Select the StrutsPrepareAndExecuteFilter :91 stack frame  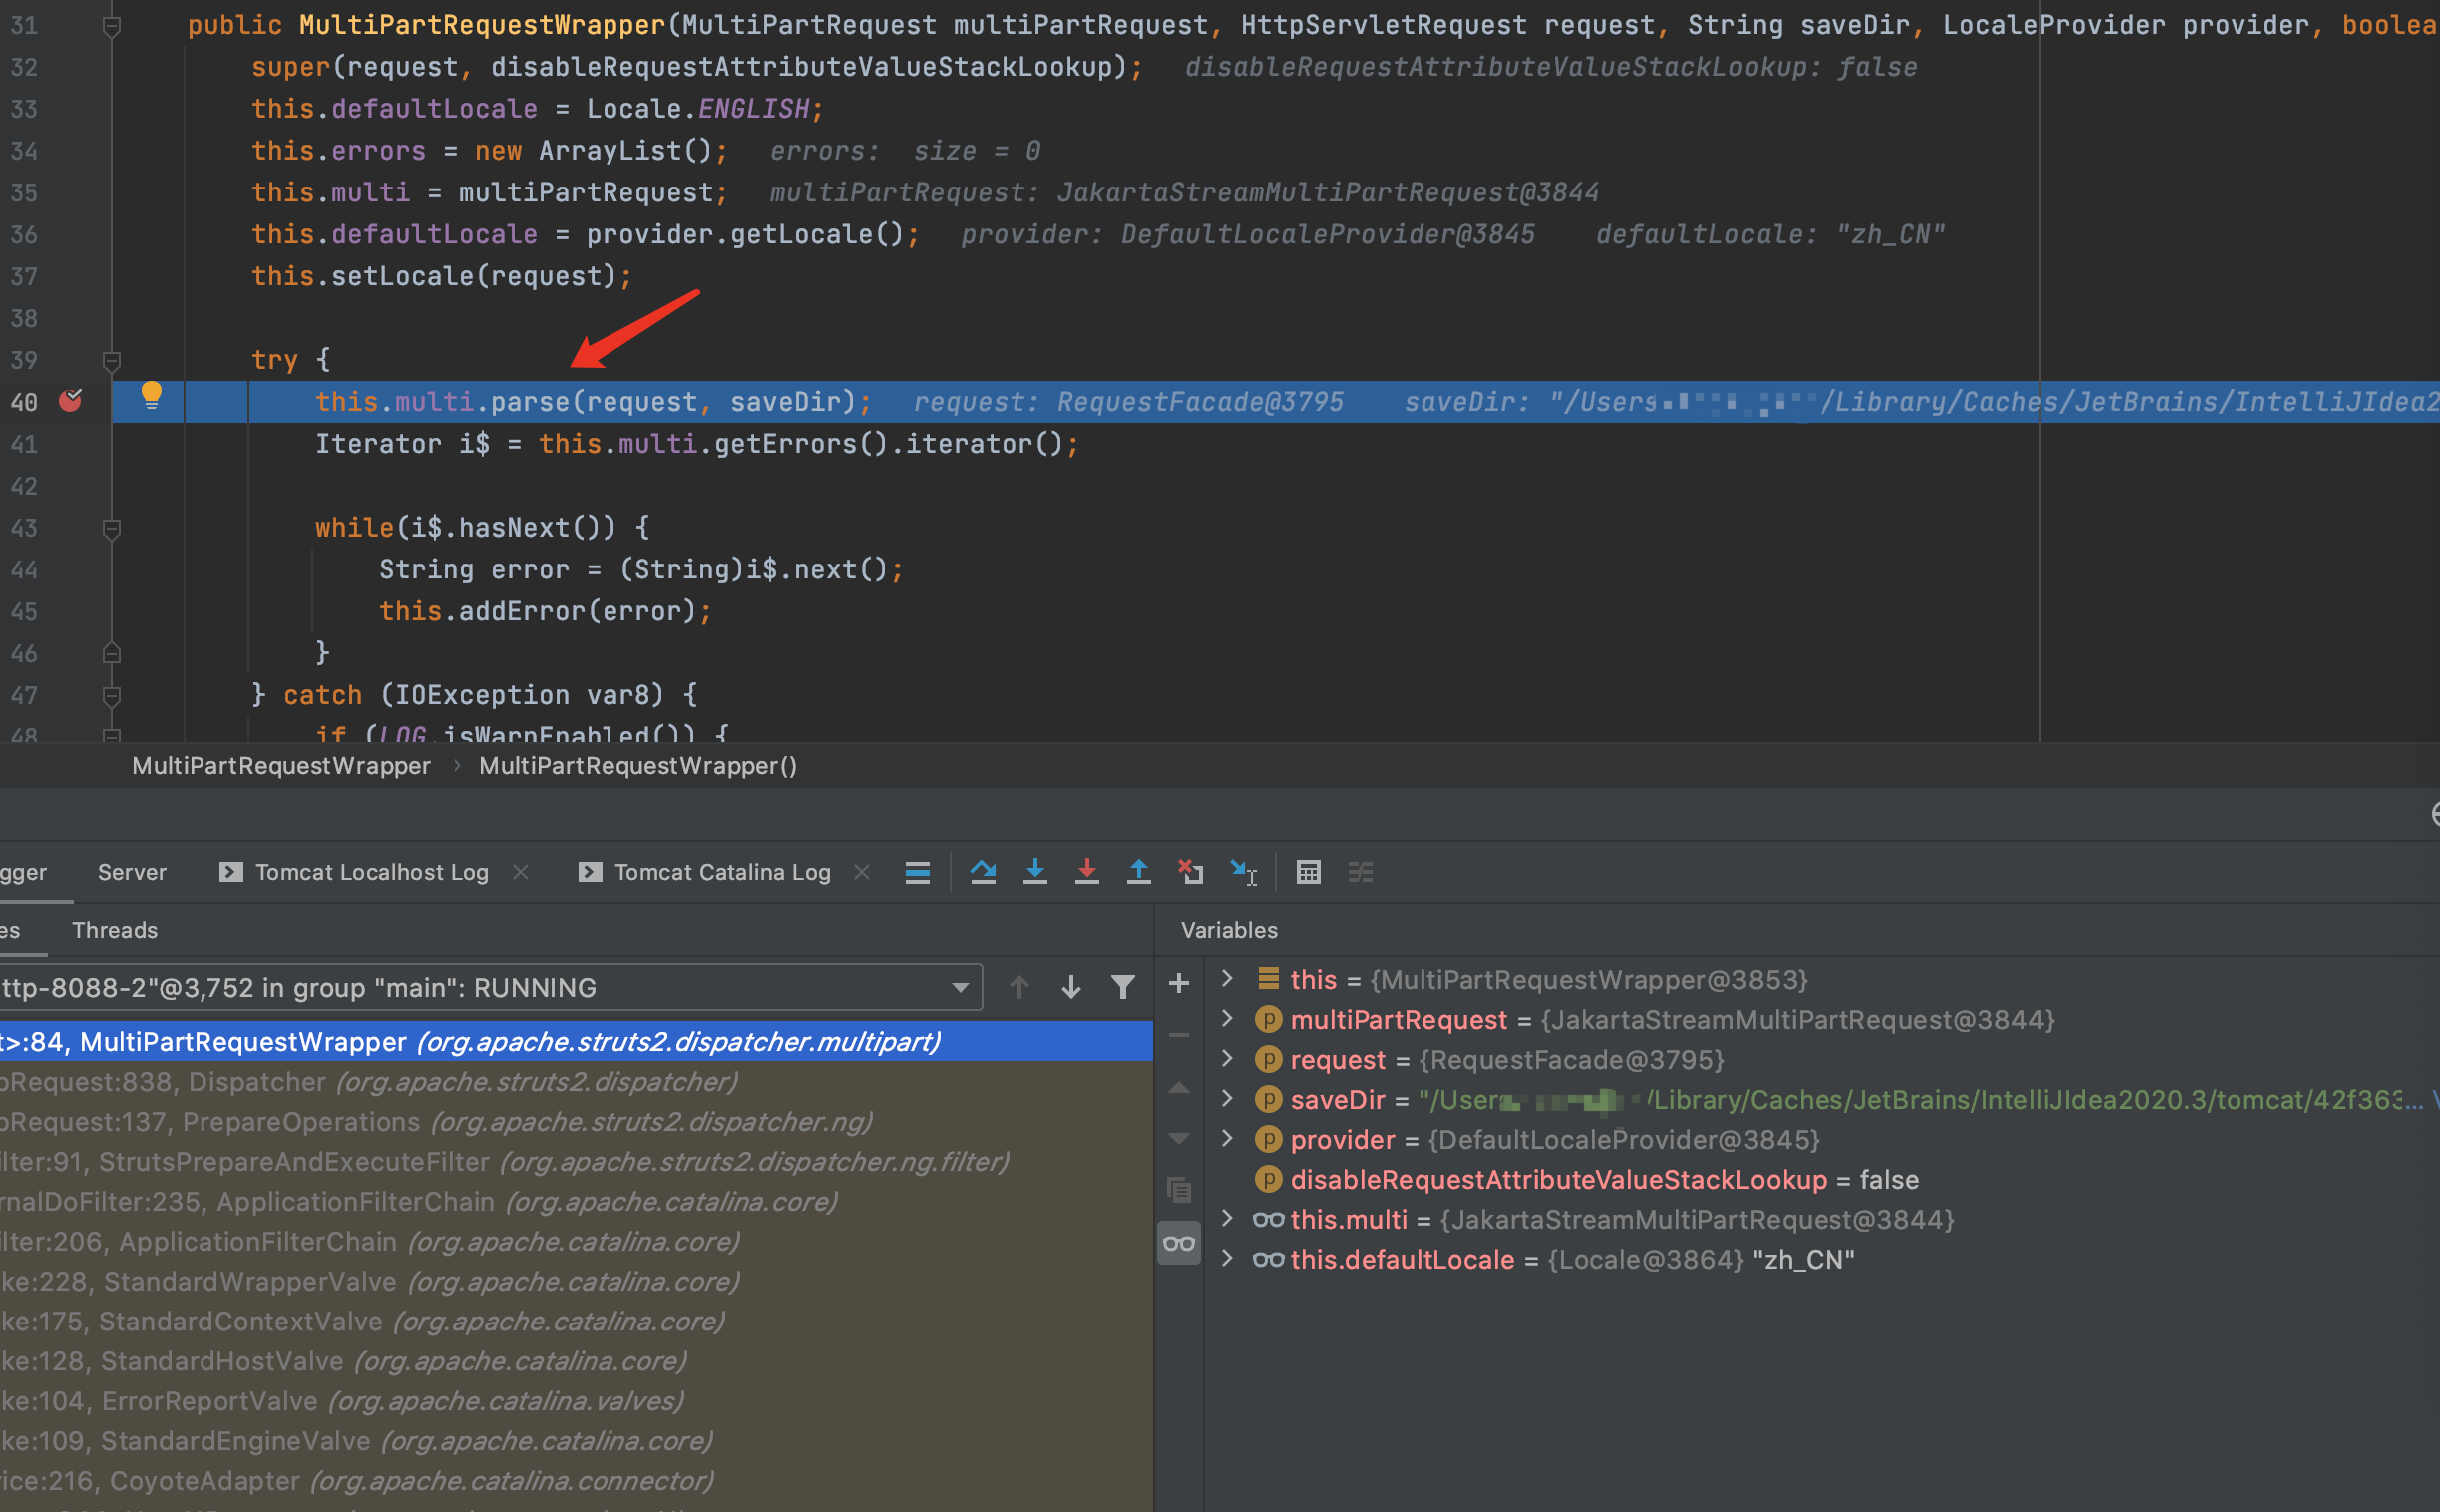point(576,1162)
